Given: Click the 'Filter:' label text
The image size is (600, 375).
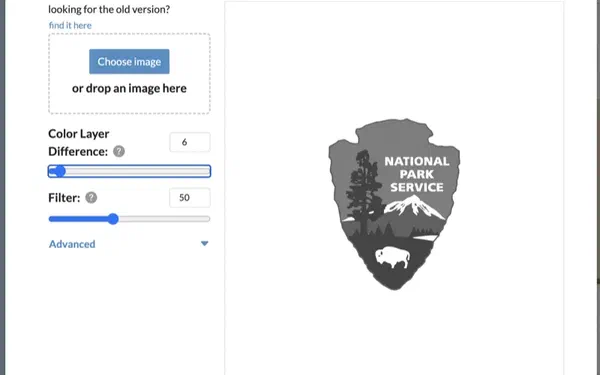Looking at the screenshot, I should 64,197.
